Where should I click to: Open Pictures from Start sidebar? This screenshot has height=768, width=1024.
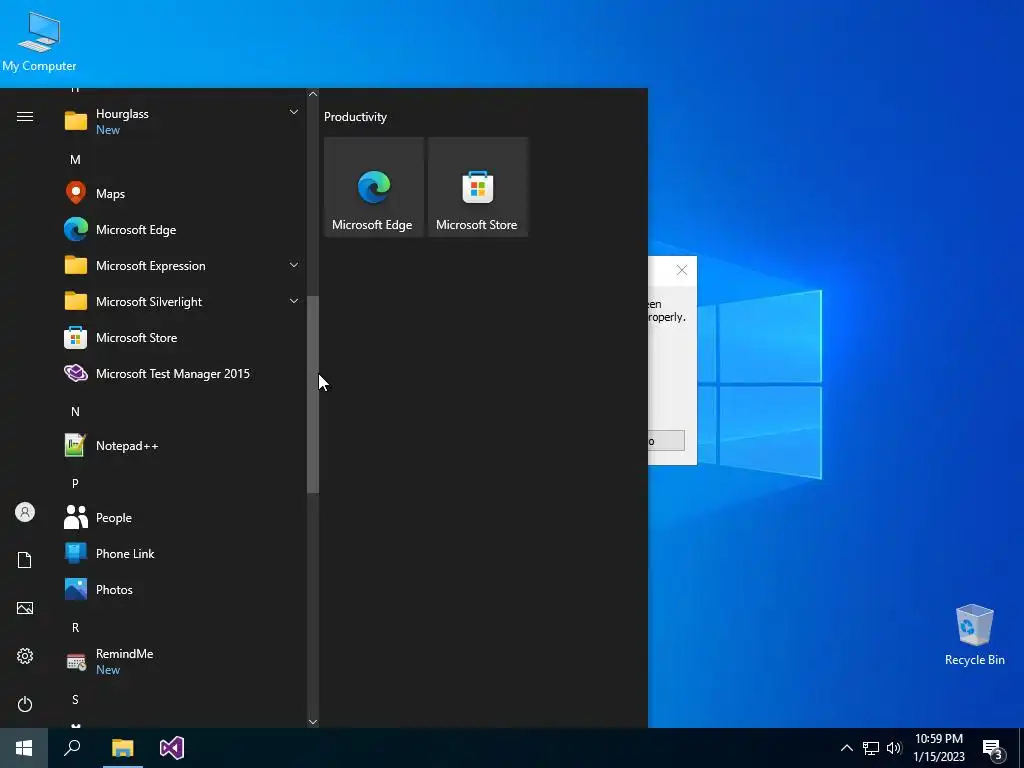coord(25,608)
